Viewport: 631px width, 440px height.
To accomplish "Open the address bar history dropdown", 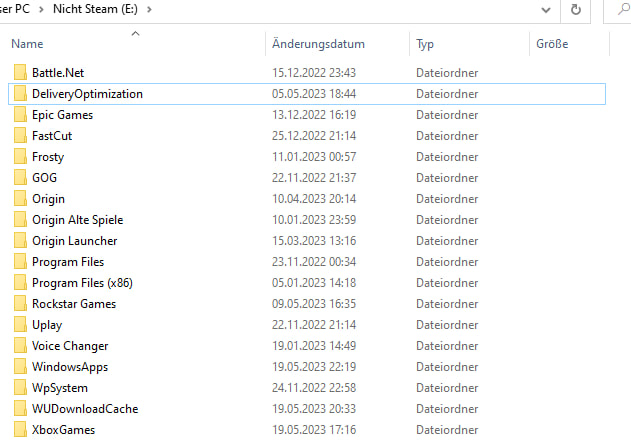I will coord(546,10).
